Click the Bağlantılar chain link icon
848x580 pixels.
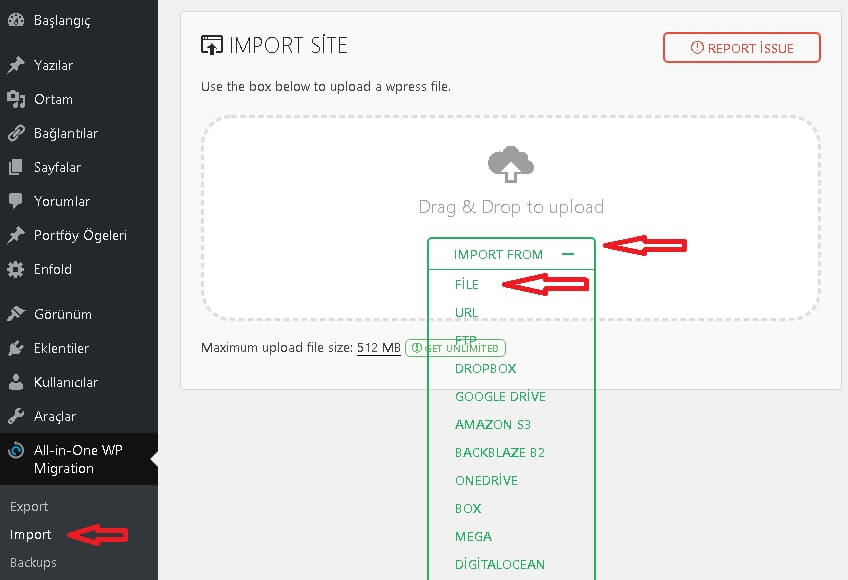(x=16, y=133)
